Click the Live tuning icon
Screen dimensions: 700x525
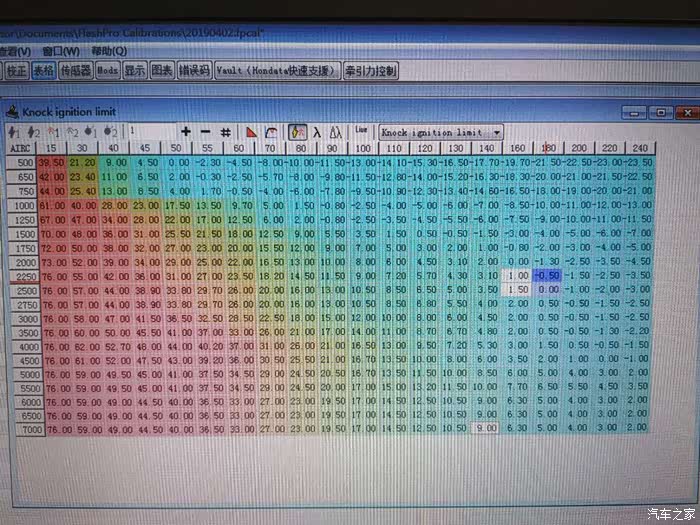(x=361, y=131)
